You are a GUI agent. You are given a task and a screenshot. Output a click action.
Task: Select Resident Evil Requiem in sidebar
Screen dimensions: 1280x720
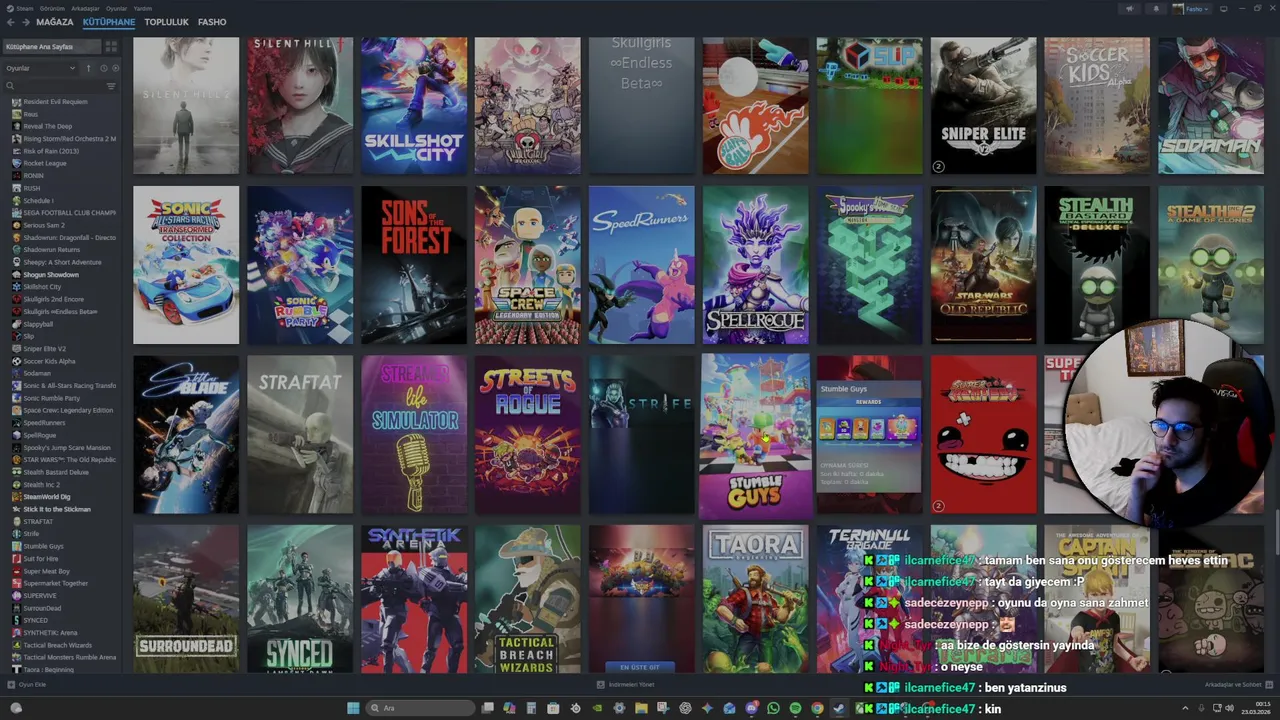55,101
